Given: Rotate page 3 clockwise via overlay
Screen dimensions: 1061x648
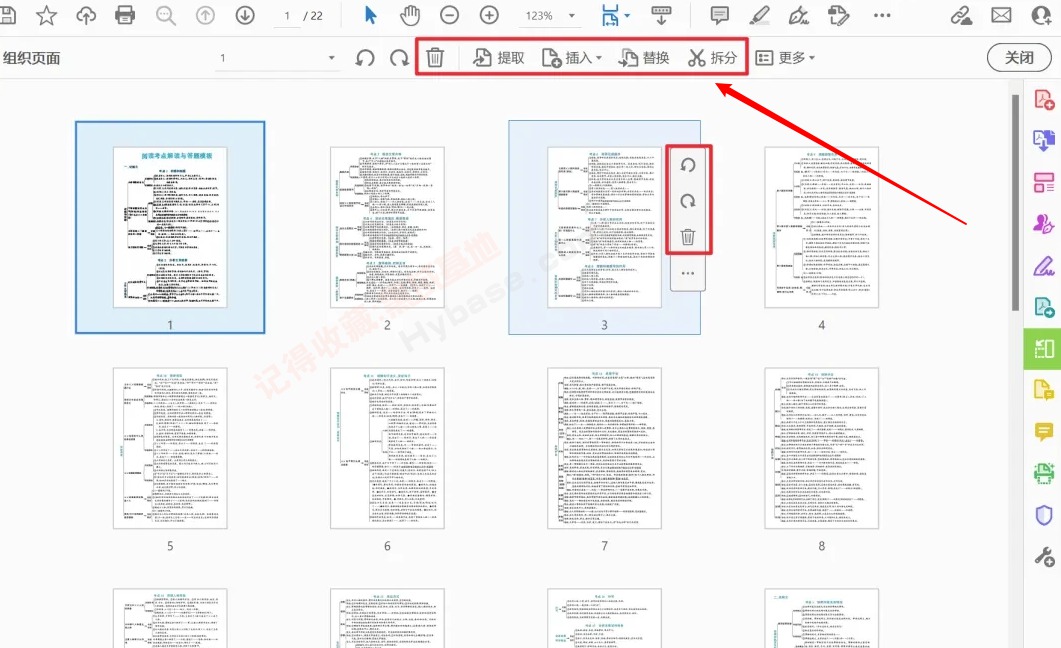Looking at the screenshot, I should (x=687, y=201).
